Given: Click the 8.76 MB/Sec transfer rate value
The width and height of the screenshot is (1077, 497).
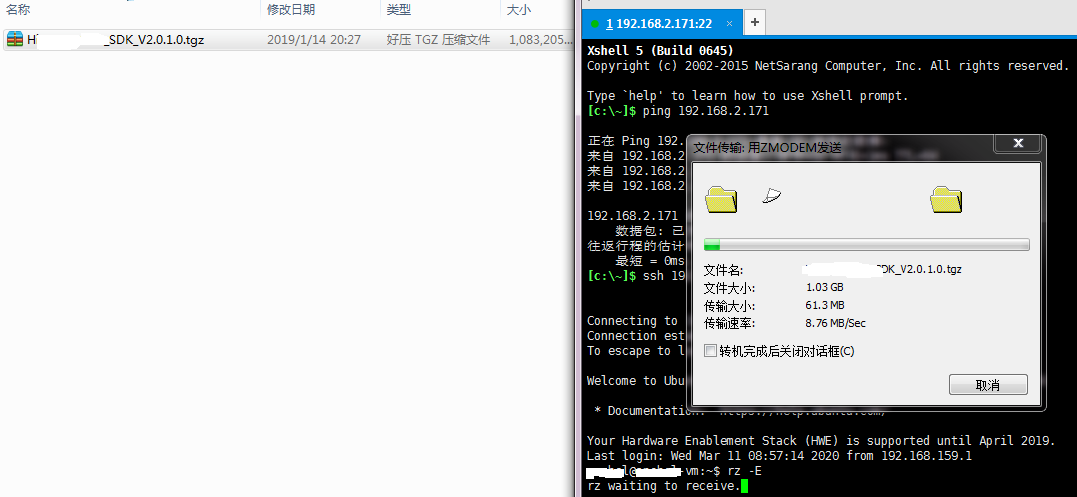Looking at the screenshot, I should [835, 323].
